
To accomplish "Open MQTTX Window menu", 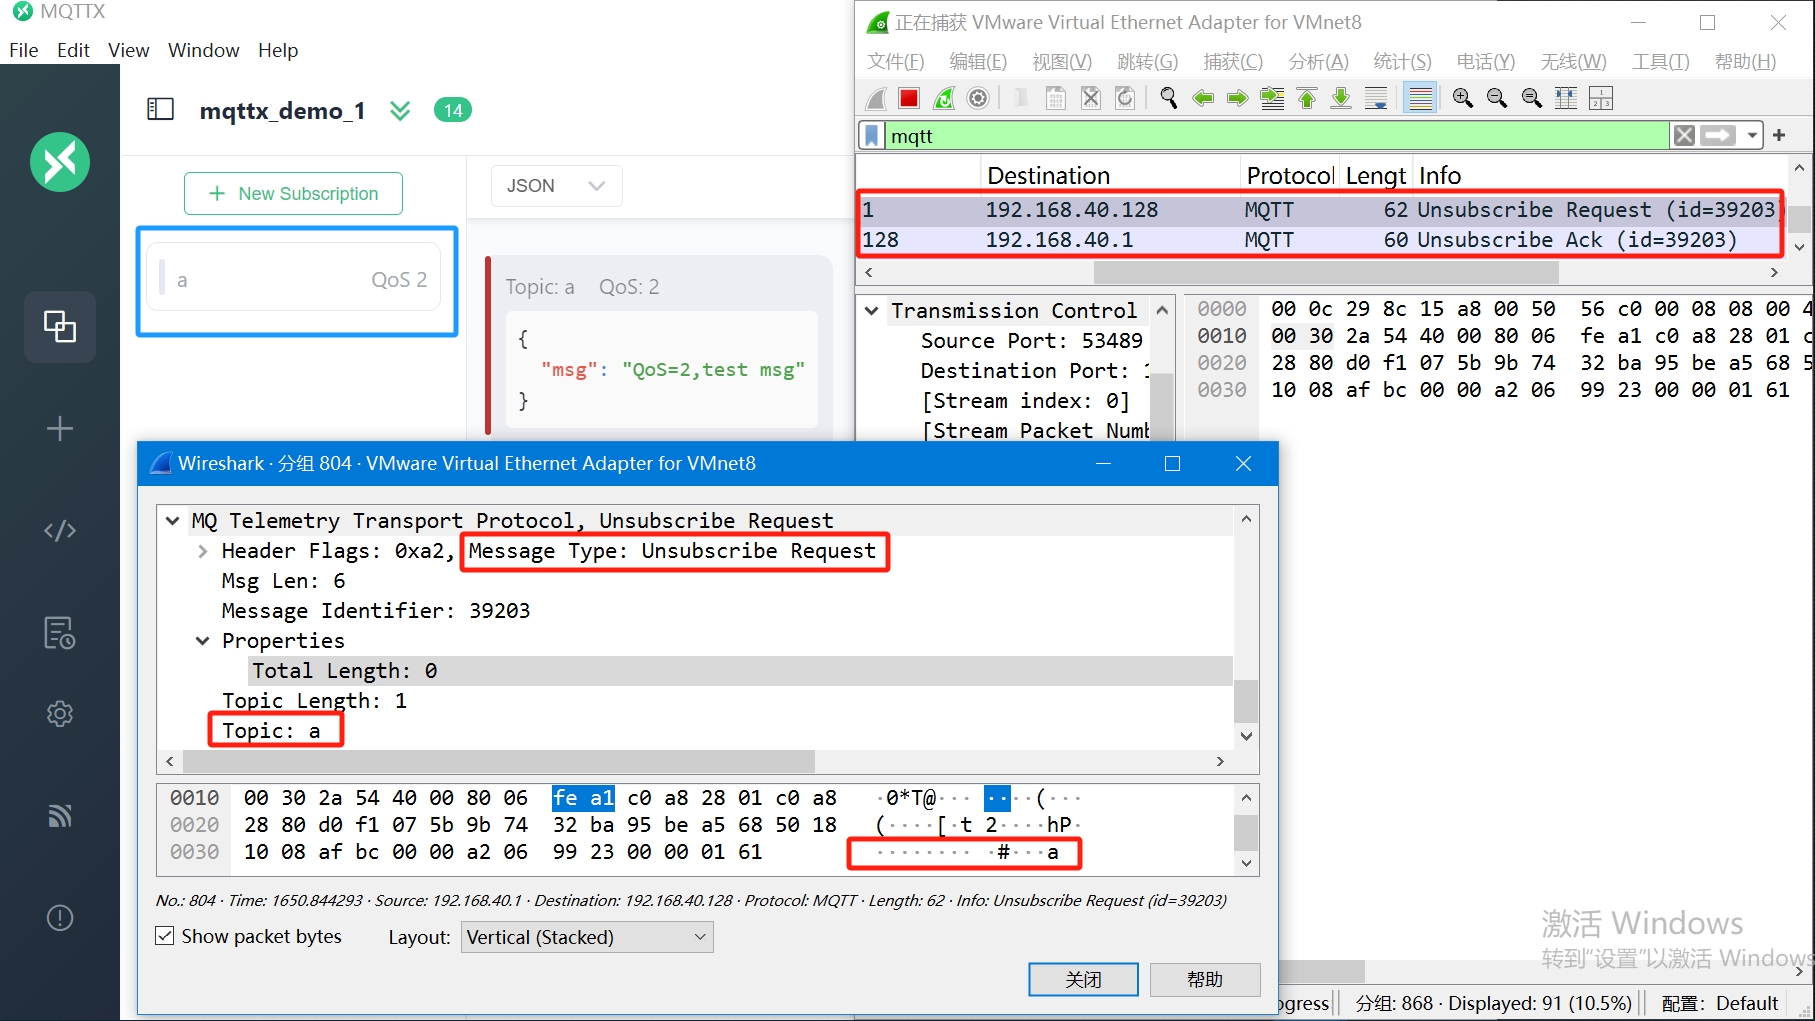I will 204,50.
